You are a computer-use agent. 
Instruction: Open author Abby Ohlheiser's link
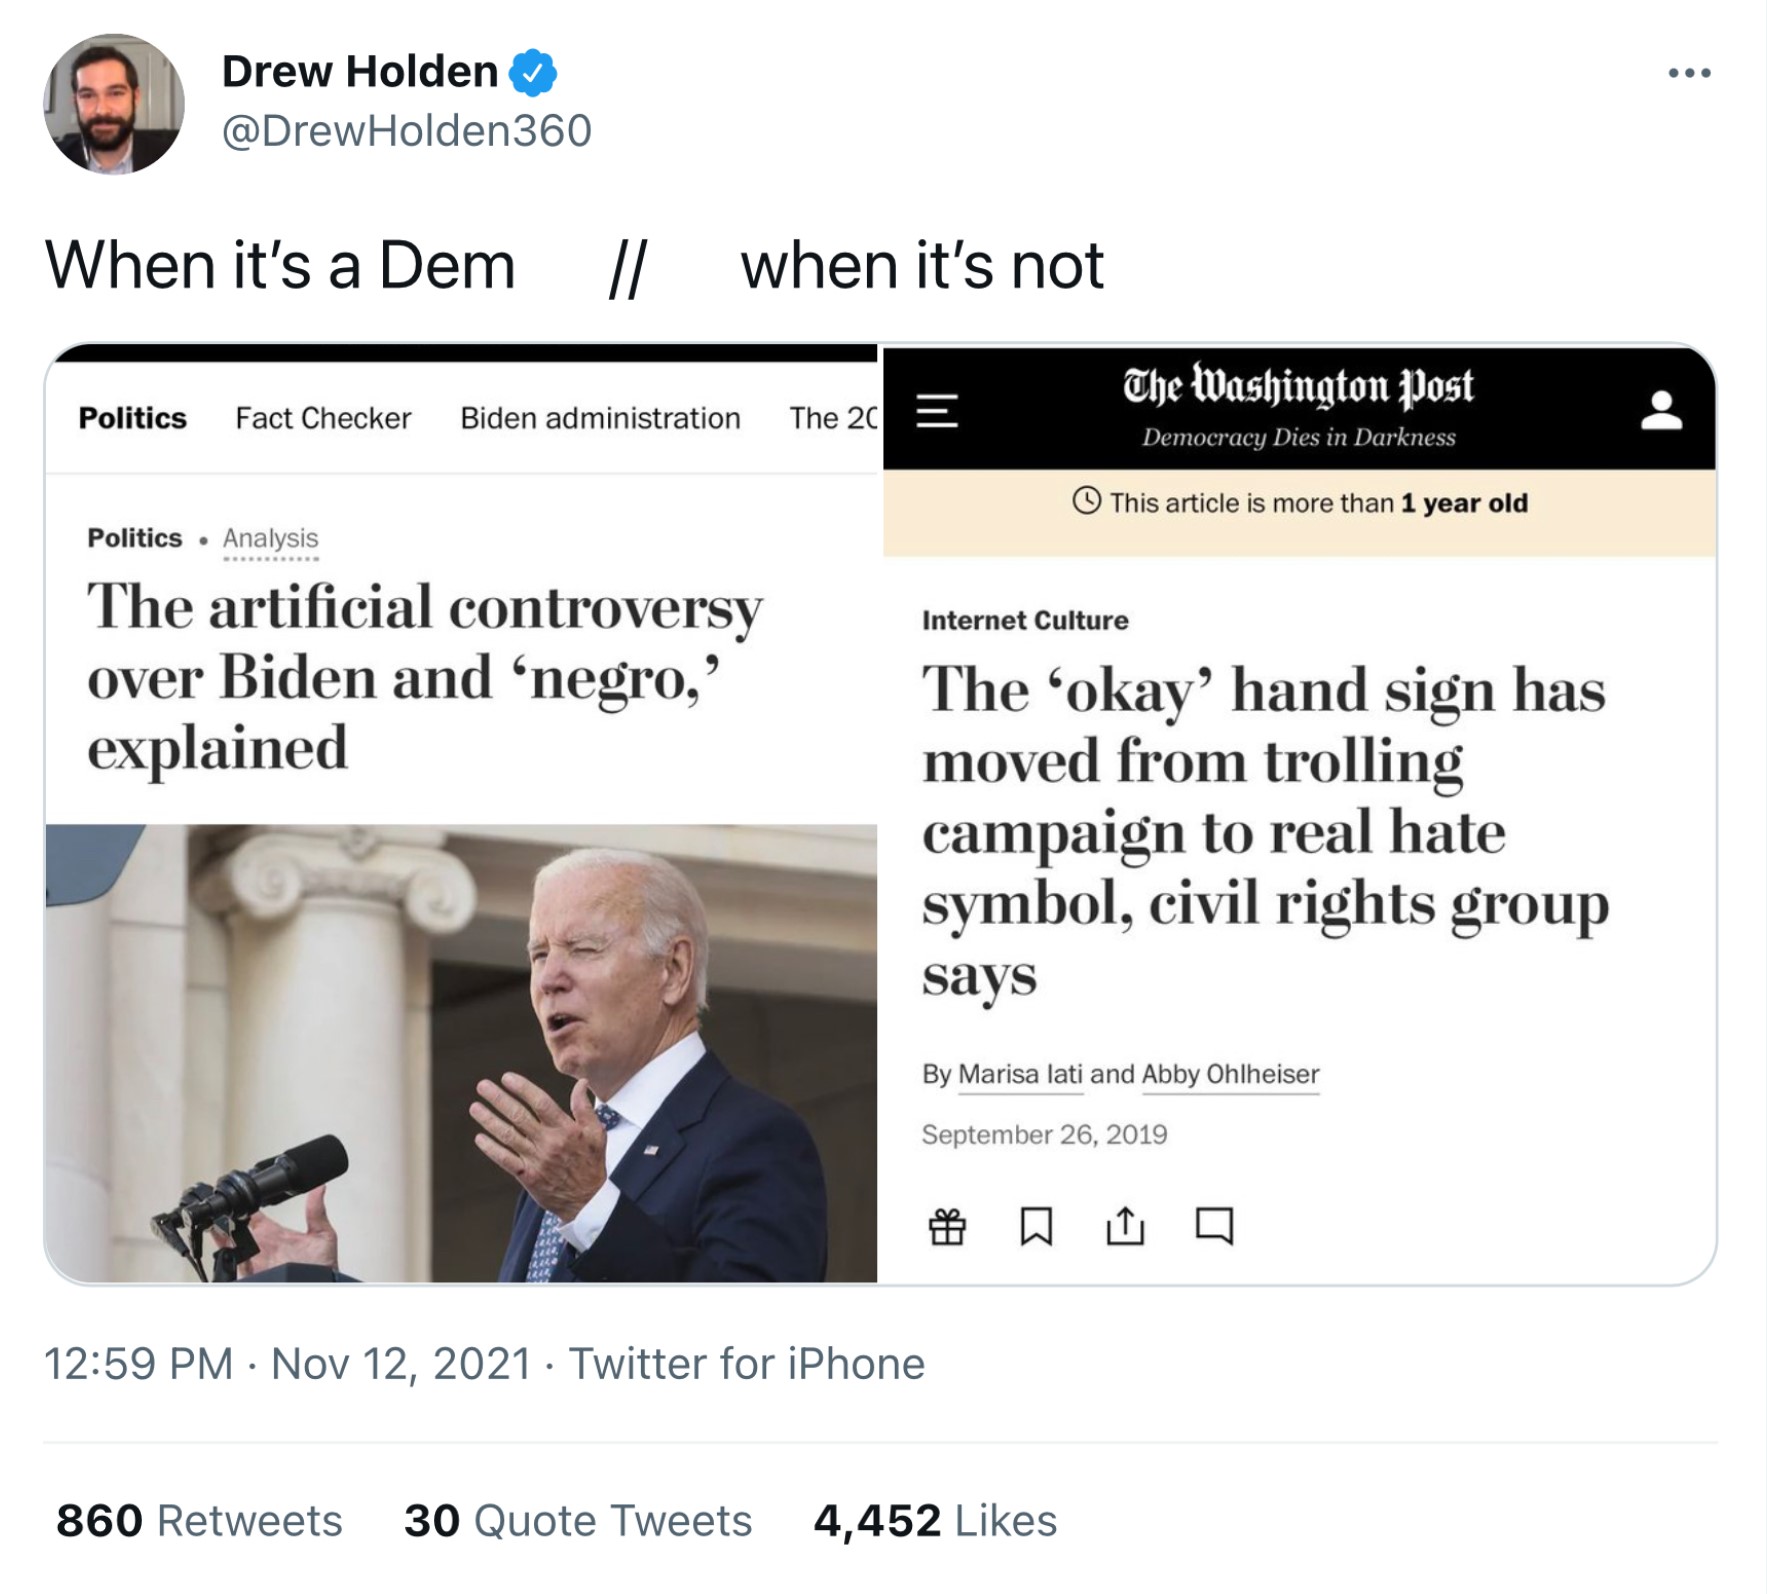click(x=1230, y=1074)
